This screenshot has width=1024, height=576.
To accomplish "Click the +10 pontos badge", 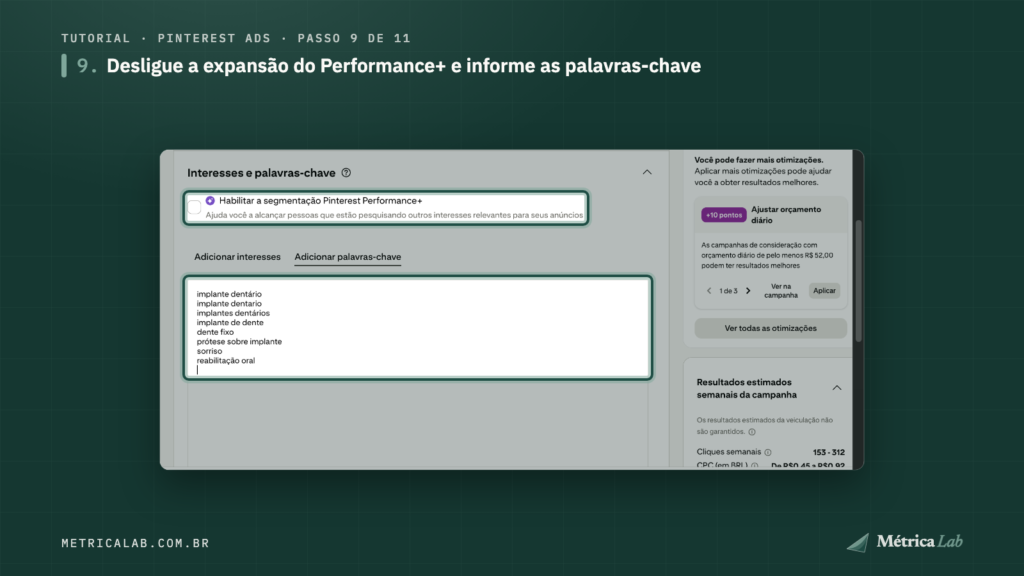I will point(724,215).
